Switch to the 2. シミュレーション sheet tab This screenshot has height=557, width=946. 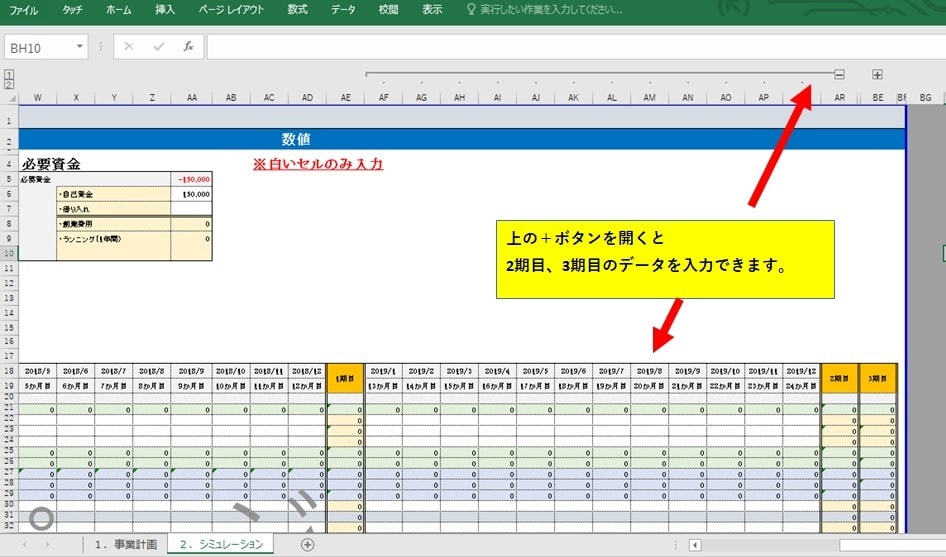(221, 544)
